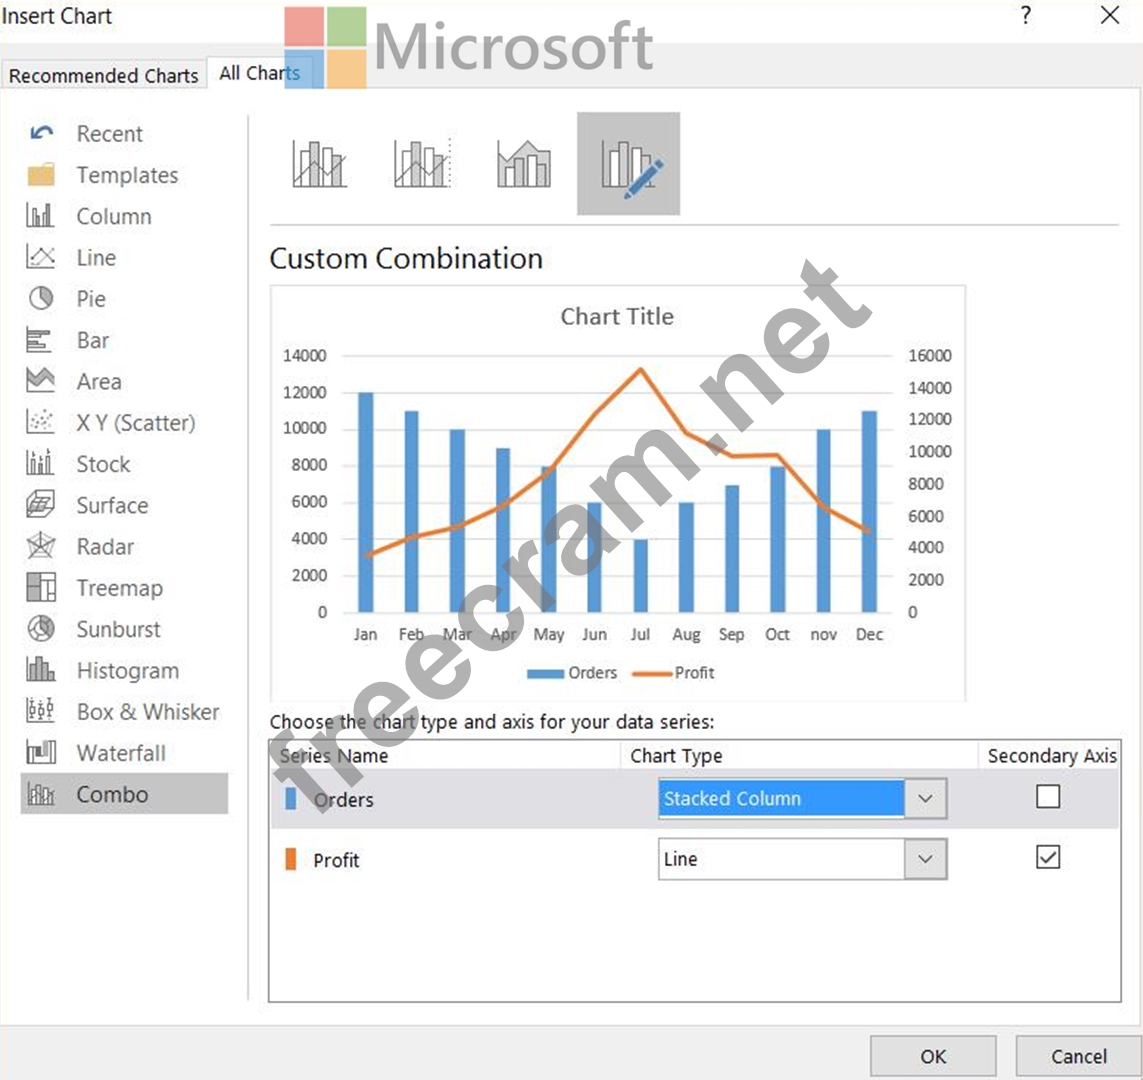Choose the Pie chart icon
The image size is (1143, 1080).
coord(41,298)
